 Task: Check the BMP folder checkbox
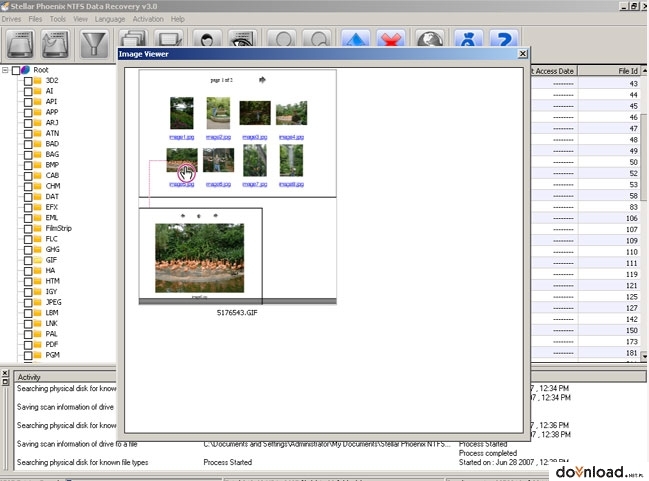[x=28, y=165]
